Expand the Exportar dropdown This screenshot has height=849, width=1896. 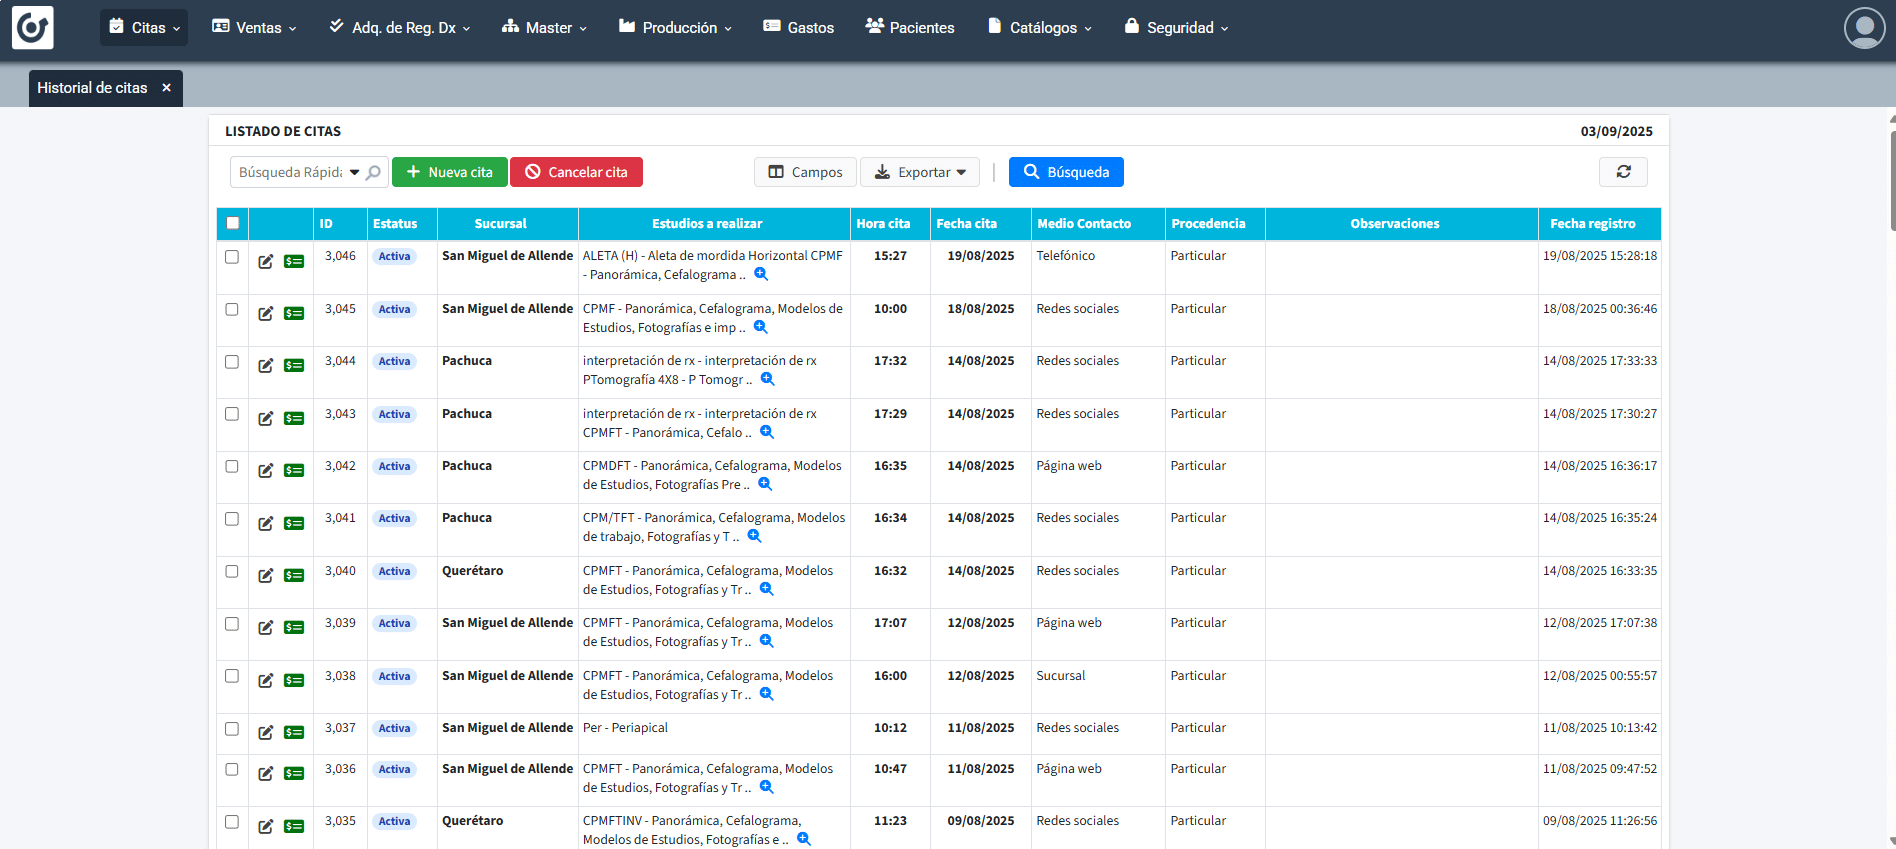[x=919, y=172]
